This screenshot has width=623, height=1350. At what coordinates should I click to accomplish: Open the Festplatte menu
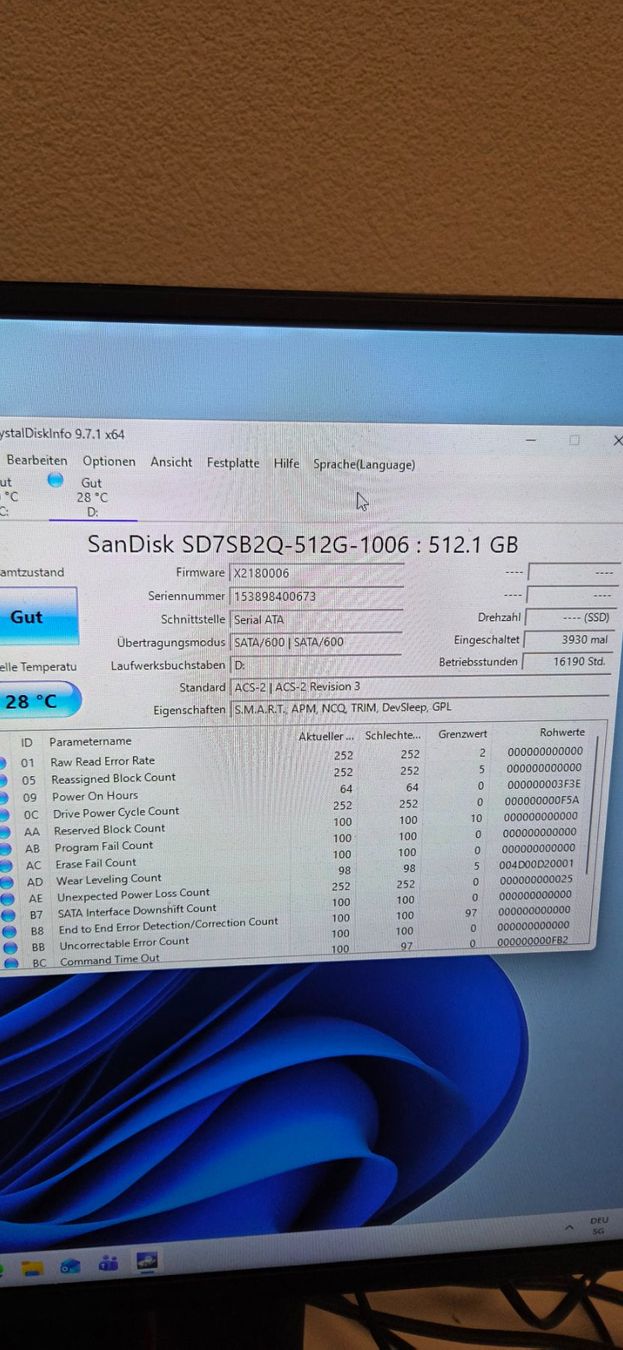233,463
